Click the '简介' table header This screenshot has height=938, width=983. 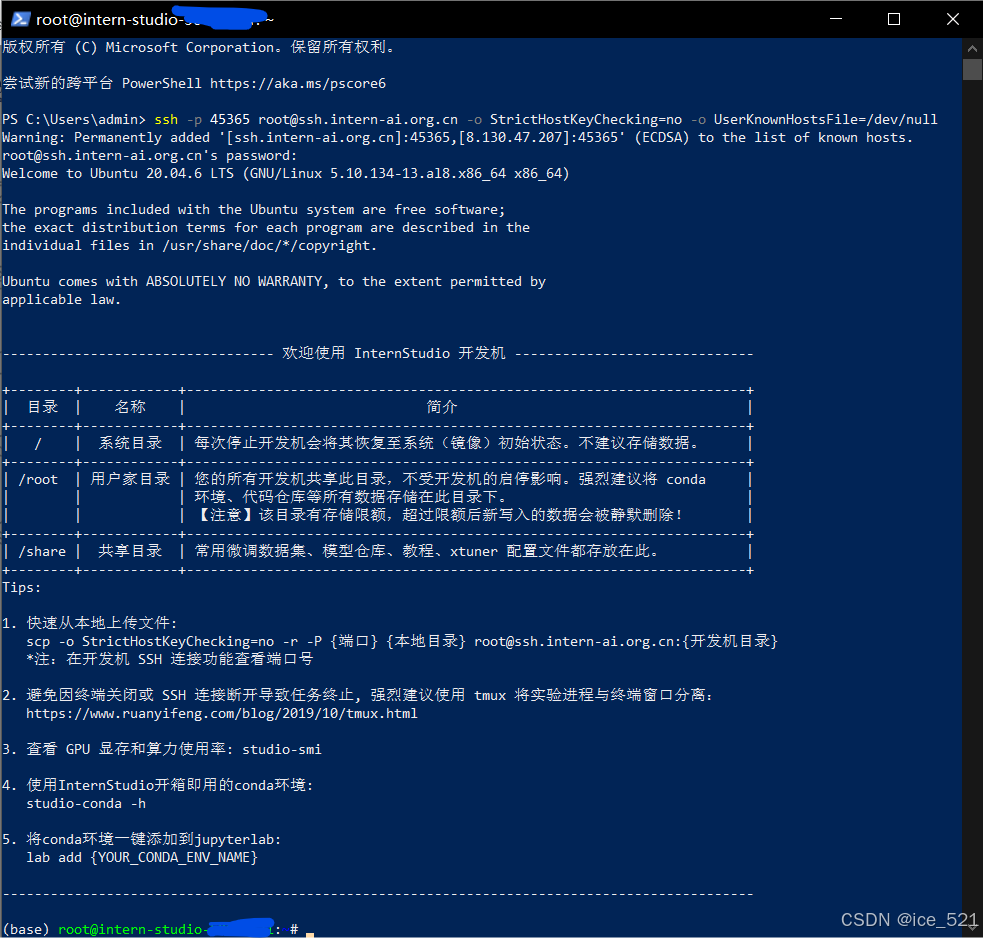[x=442, y=407]
